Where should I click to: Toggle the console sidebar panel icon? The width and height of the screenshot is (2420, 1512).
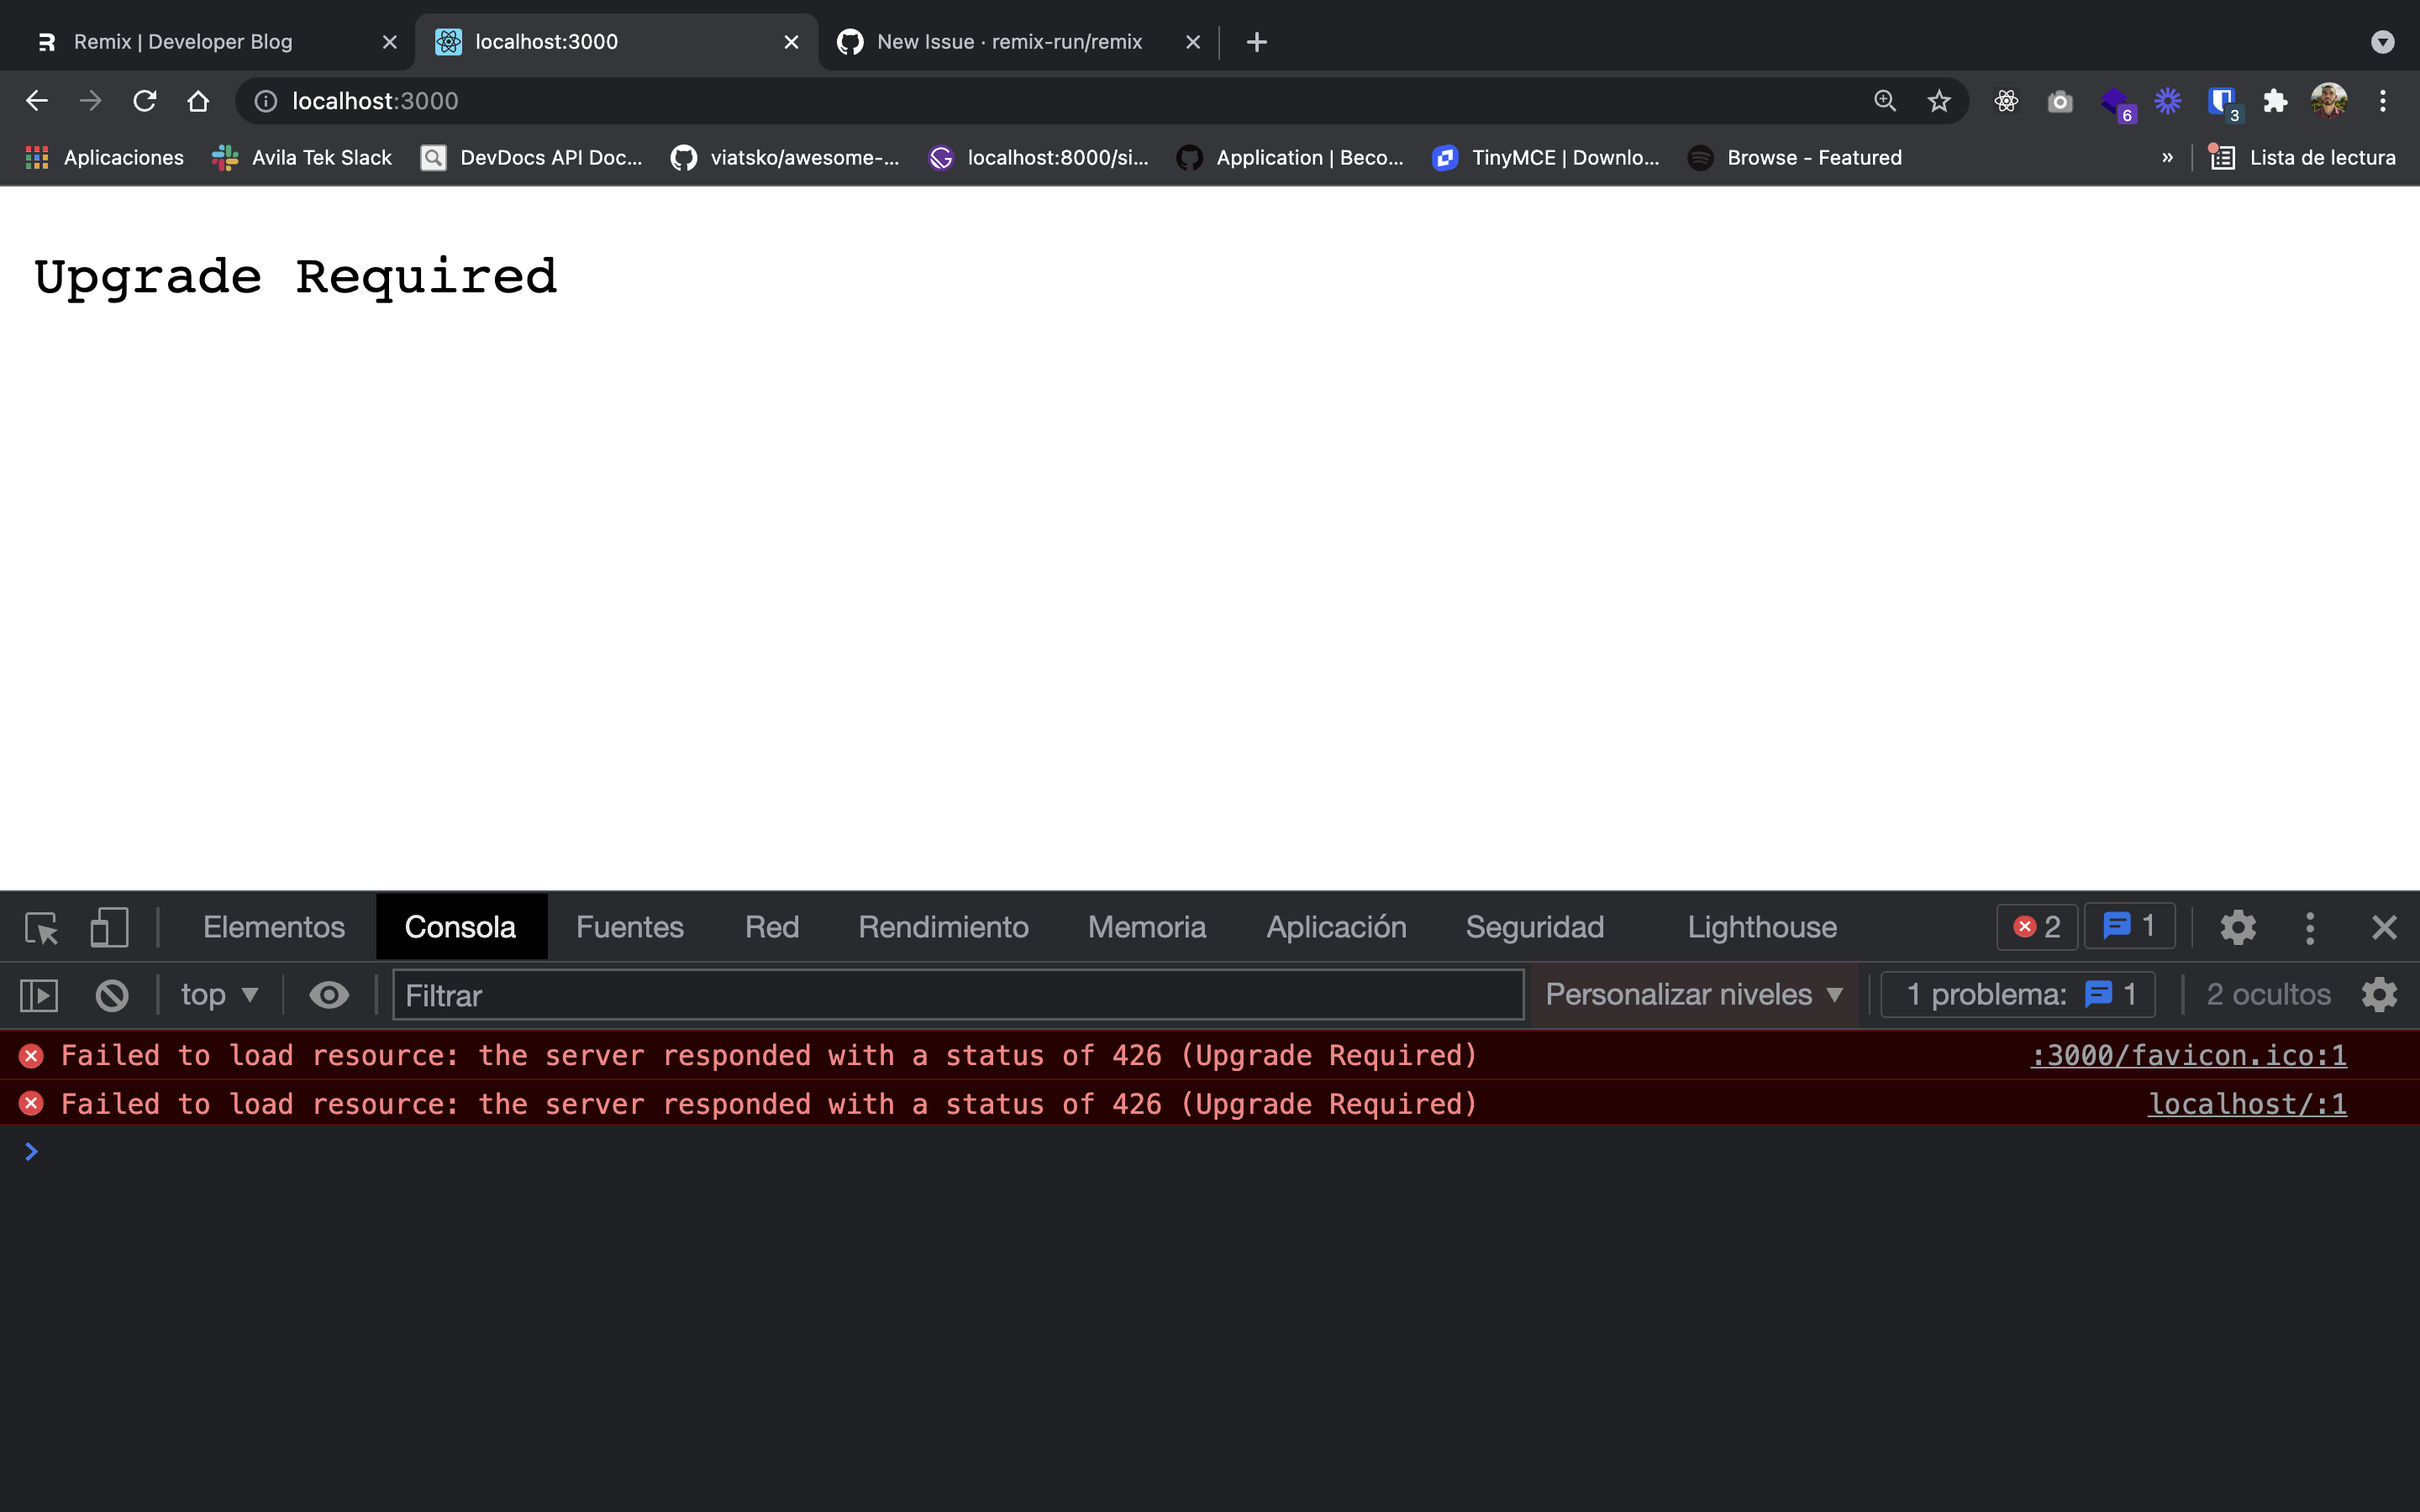[x=39, y=995]
